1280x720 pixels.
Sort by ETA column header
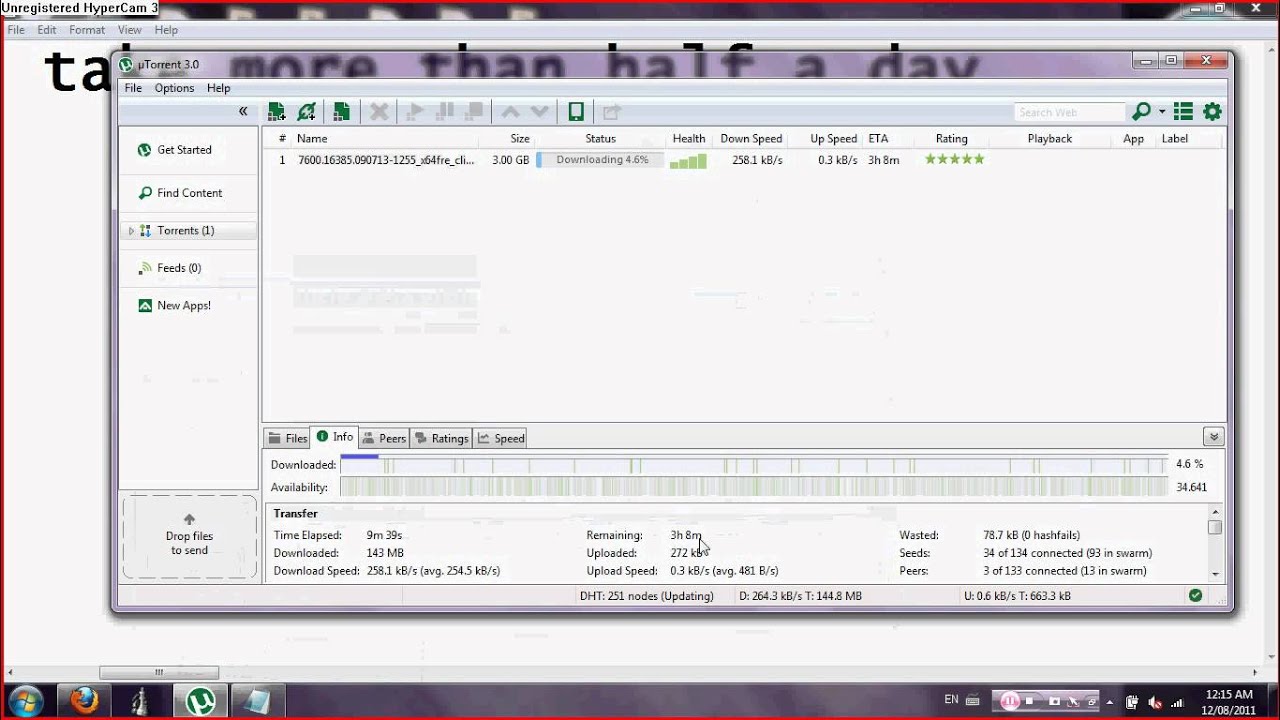click(878, 139)
